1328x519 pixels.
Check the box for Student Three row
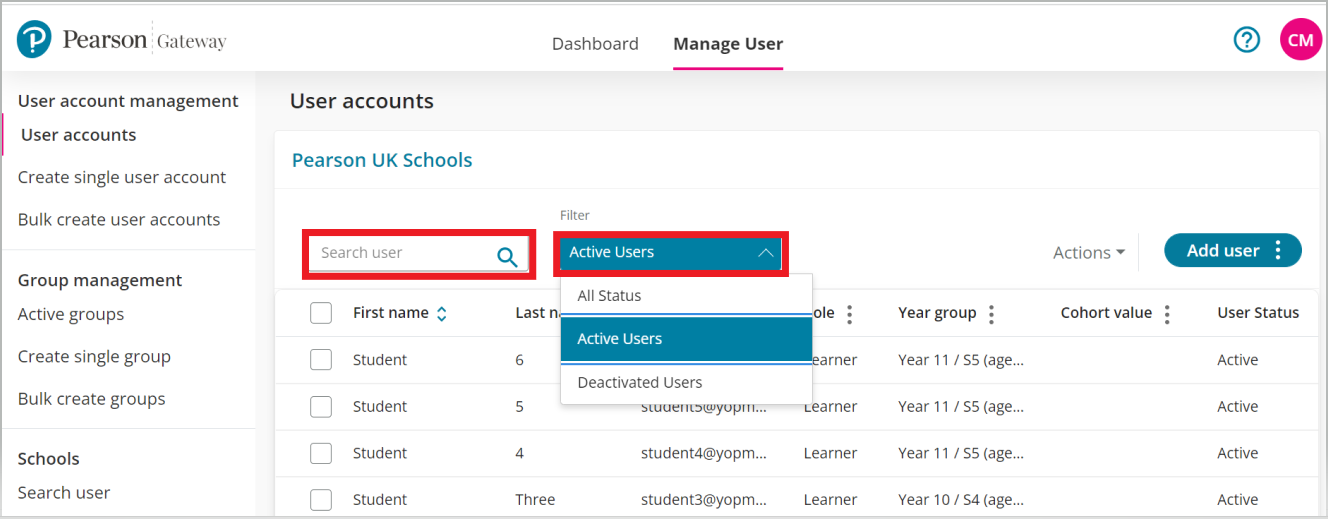(x=321, y=500)
